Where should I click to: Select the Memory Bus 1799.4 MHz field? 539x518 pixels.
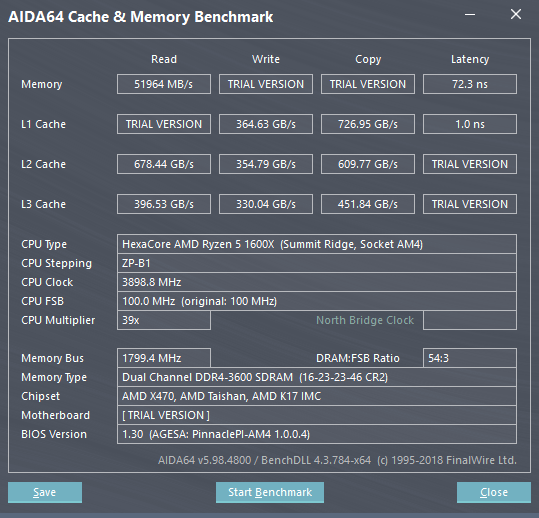[164, 358]
